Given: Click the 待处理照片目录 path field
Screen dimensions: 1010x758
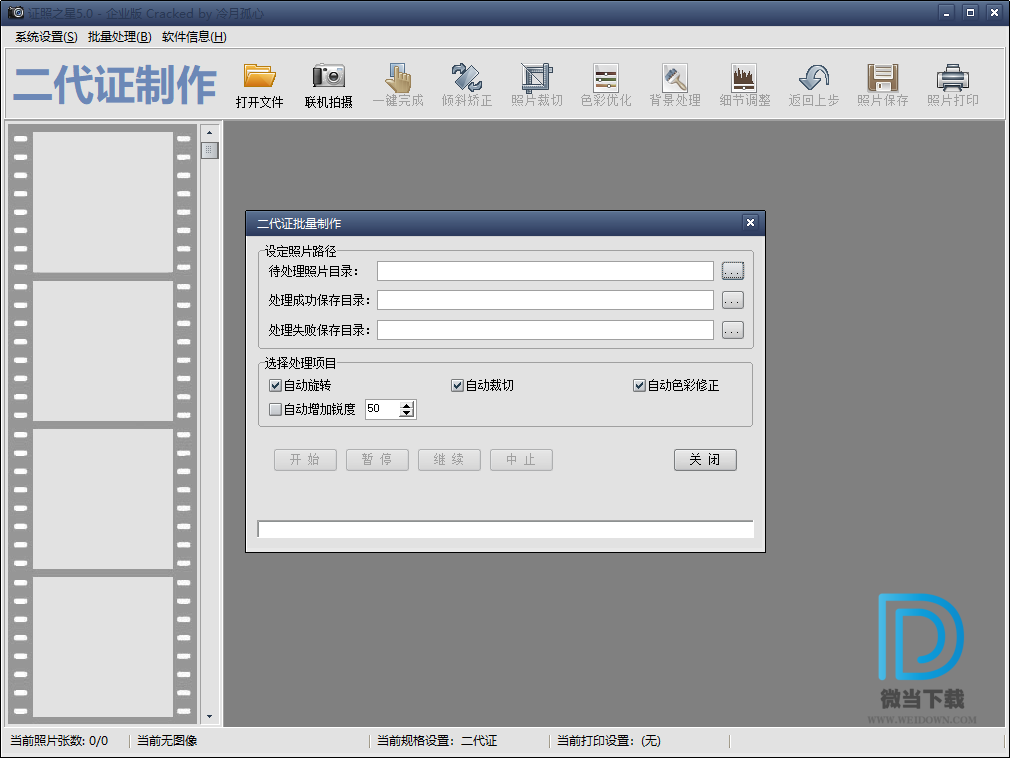Looking at the screenshot, I should (545, 271).
